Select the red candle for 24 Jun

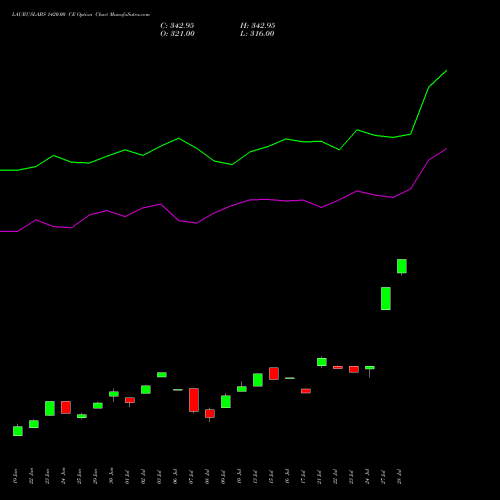coord(66,407)
